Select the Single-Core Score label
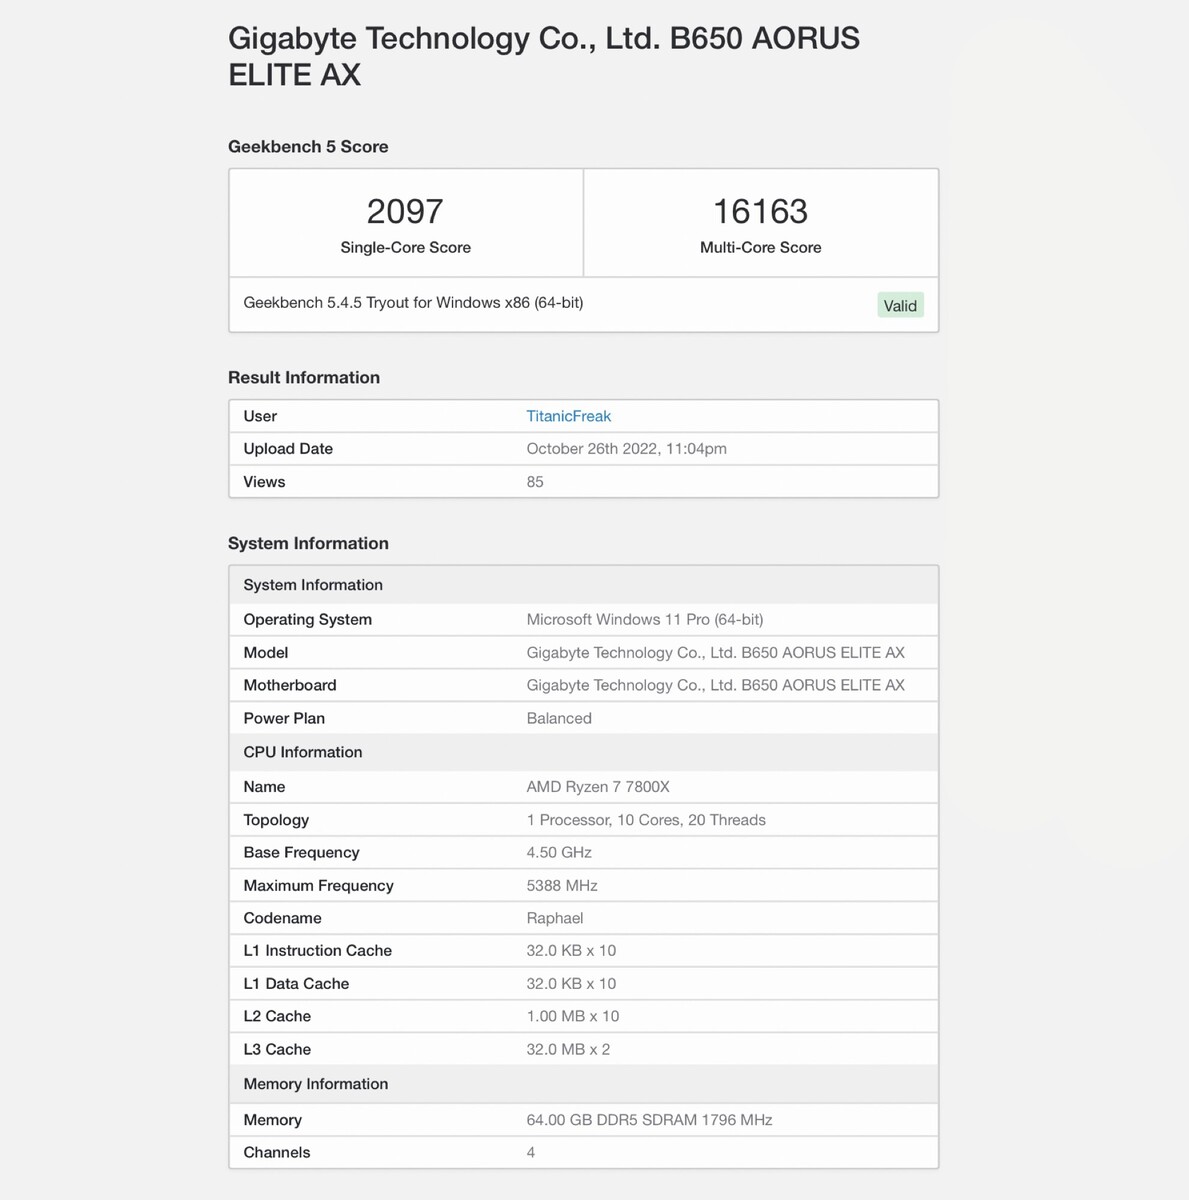The width and height of the screenshot is (1189, 1200). point(405,248)
